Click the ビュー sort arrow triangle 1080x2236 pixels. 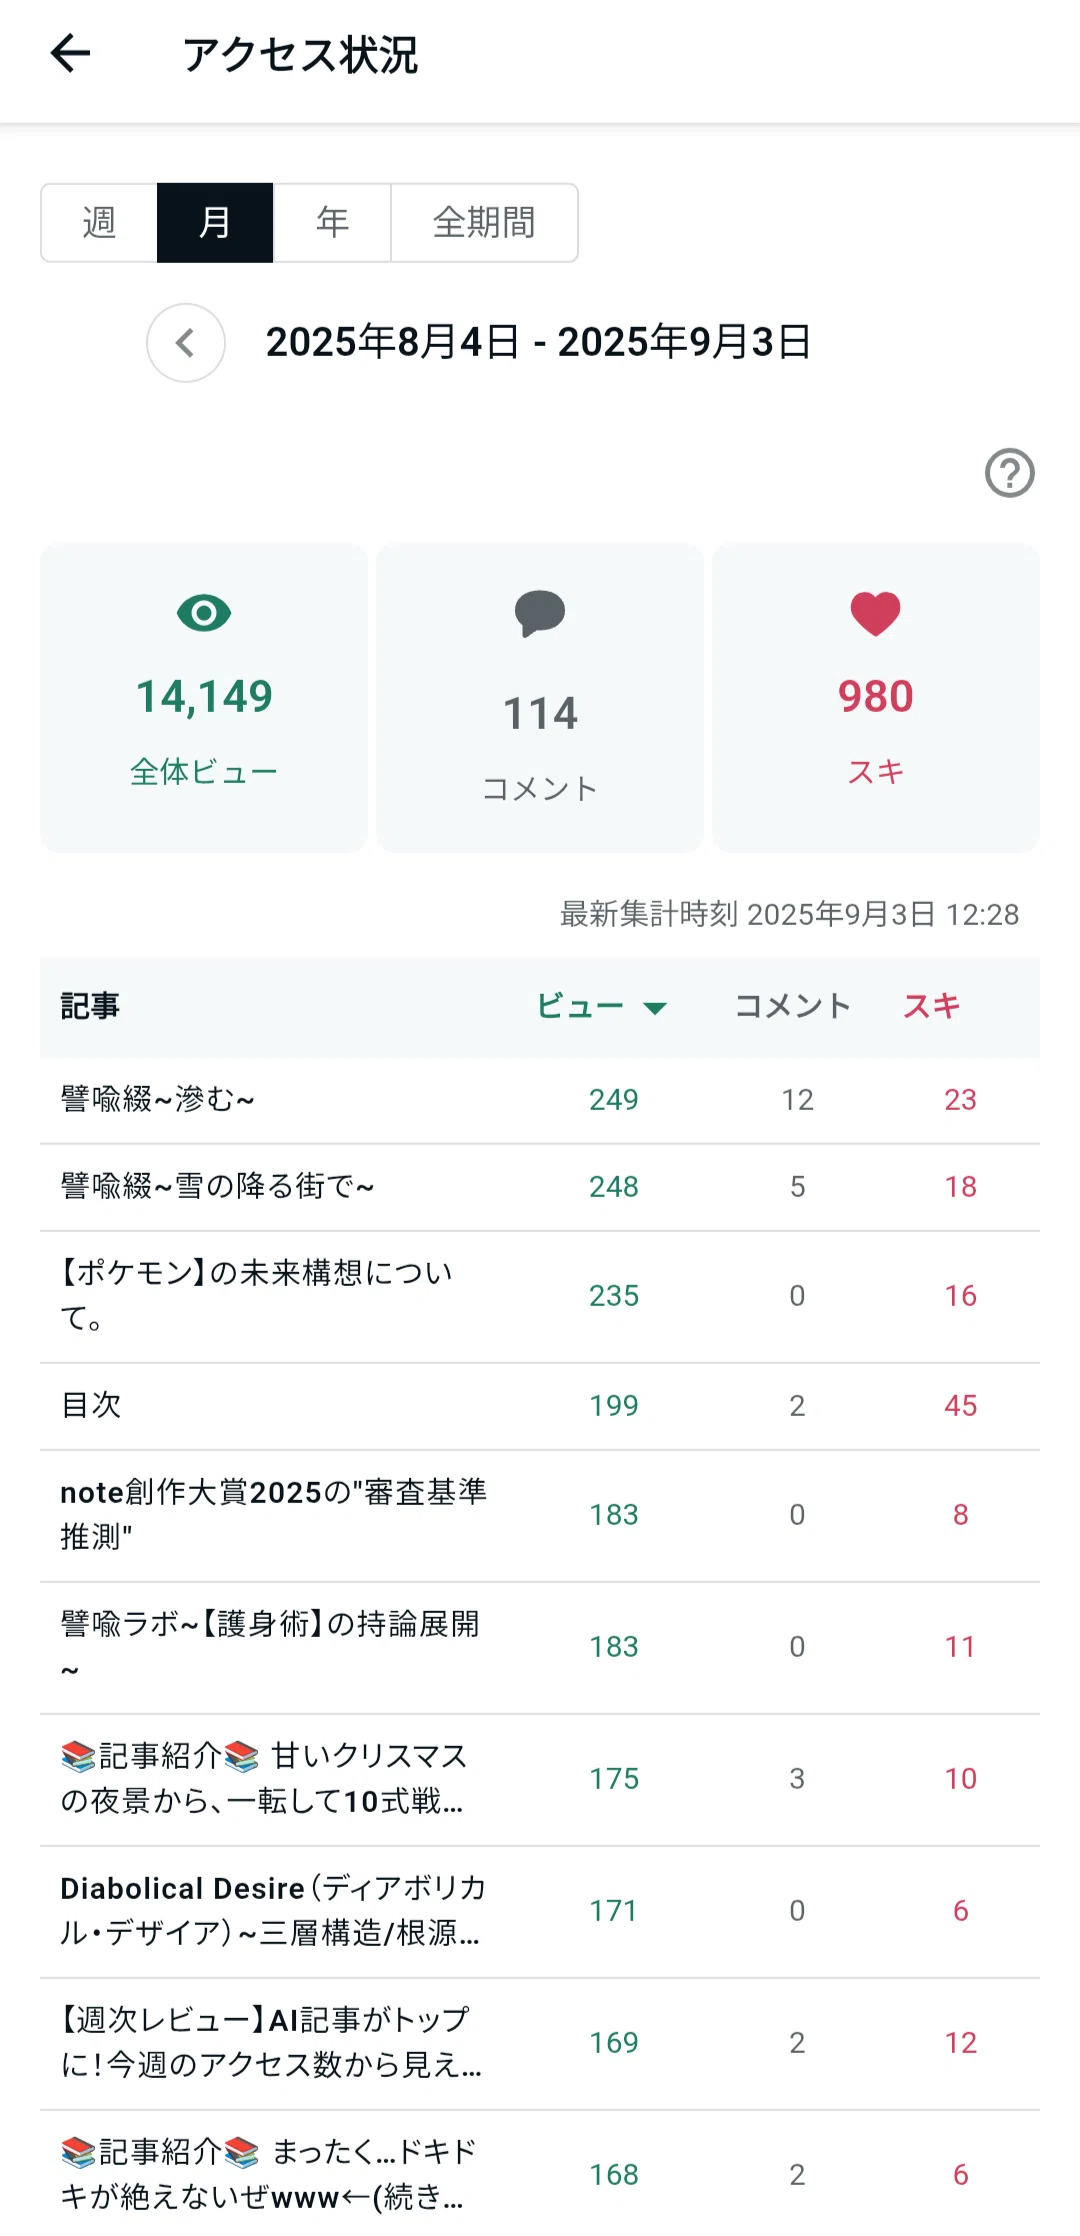655,1008
